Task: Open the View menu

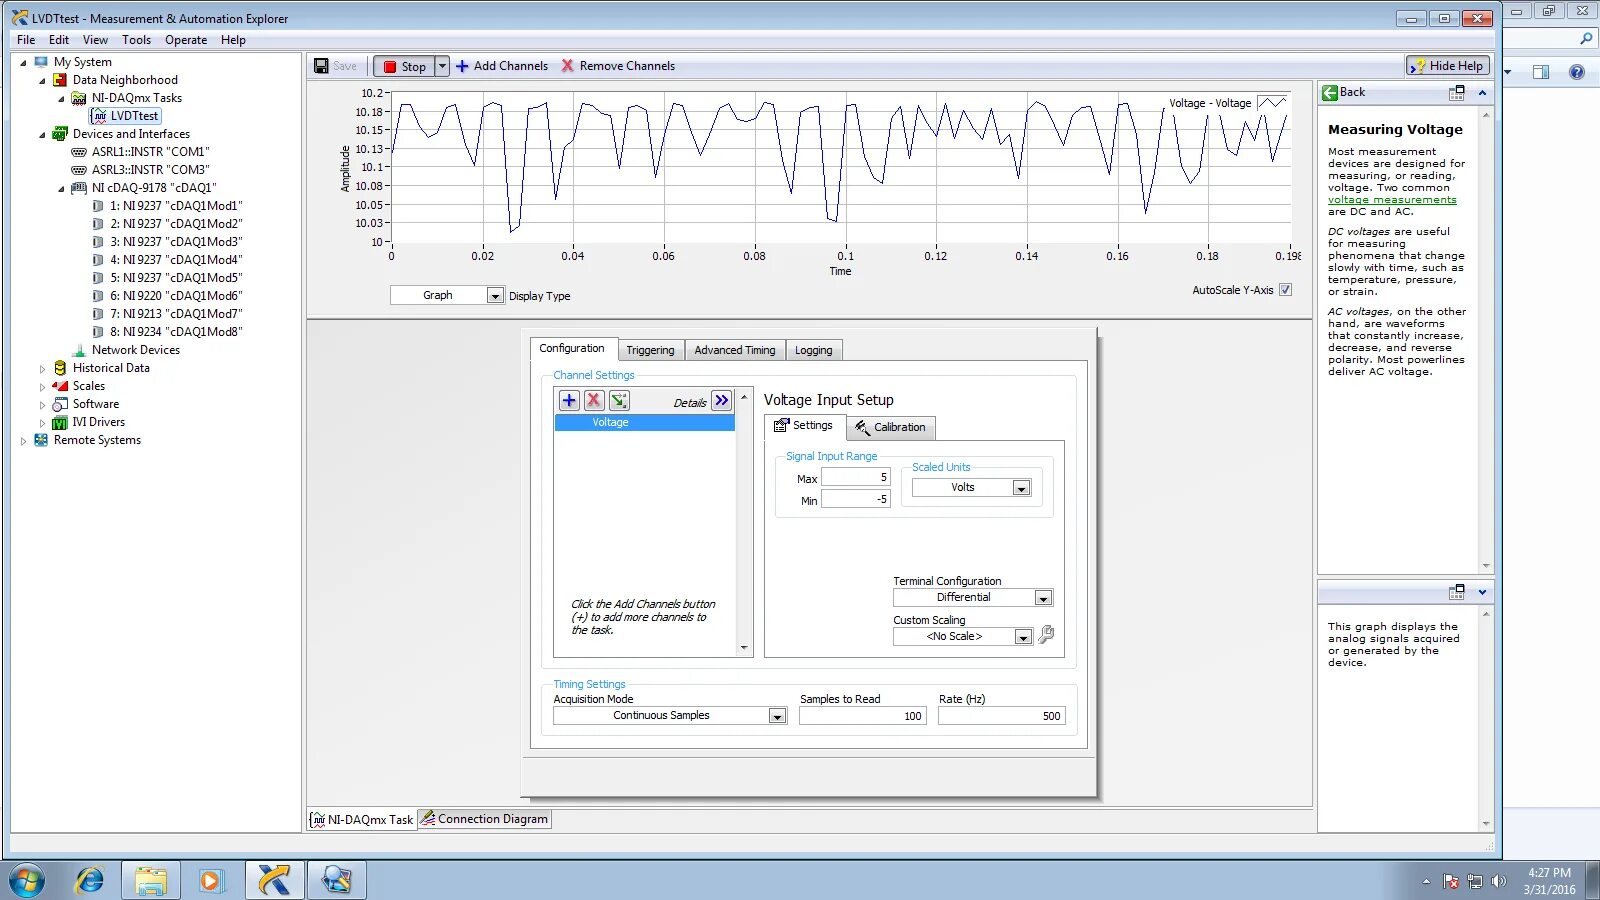Action: [x=95, y=40]
